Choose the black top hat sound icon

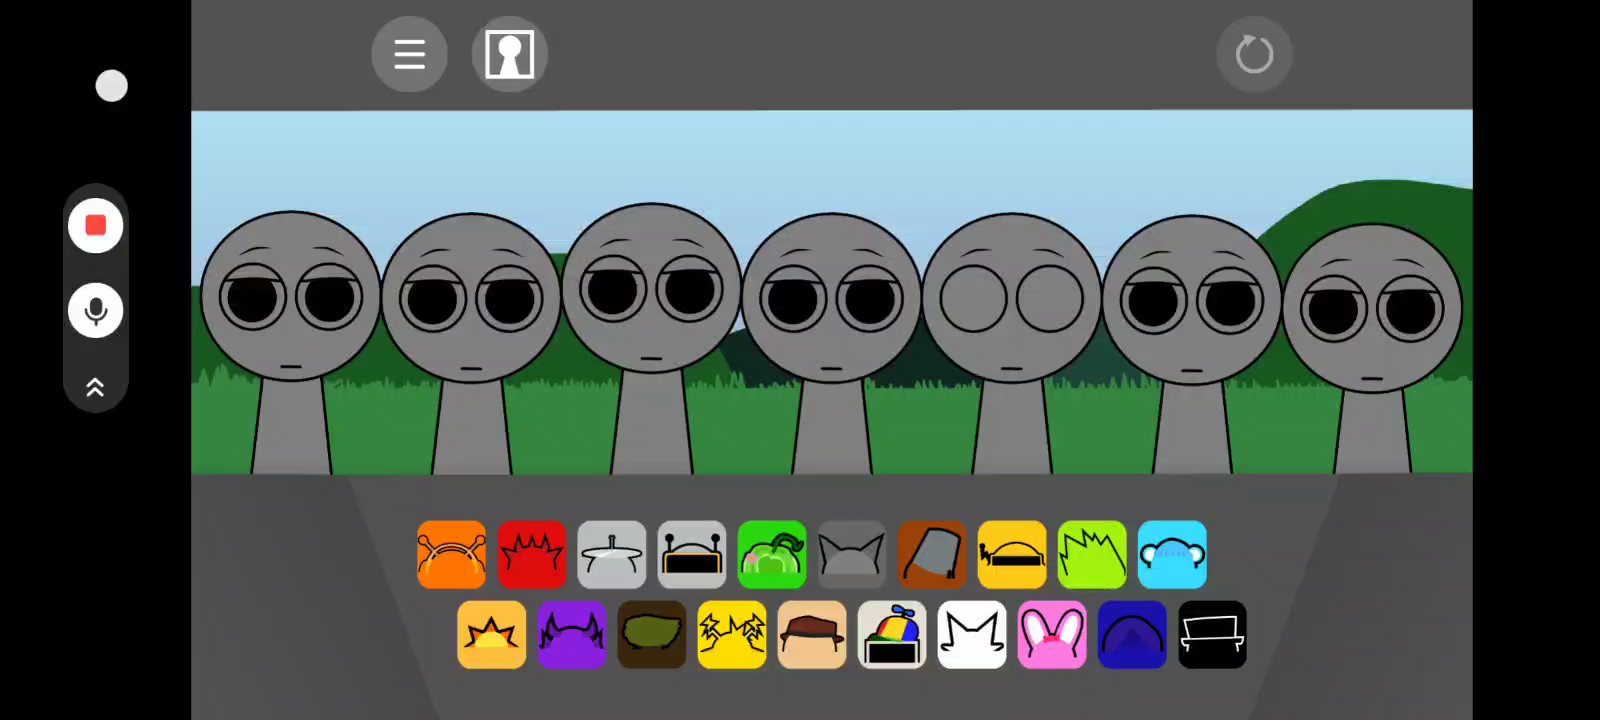click(1211, 635)
